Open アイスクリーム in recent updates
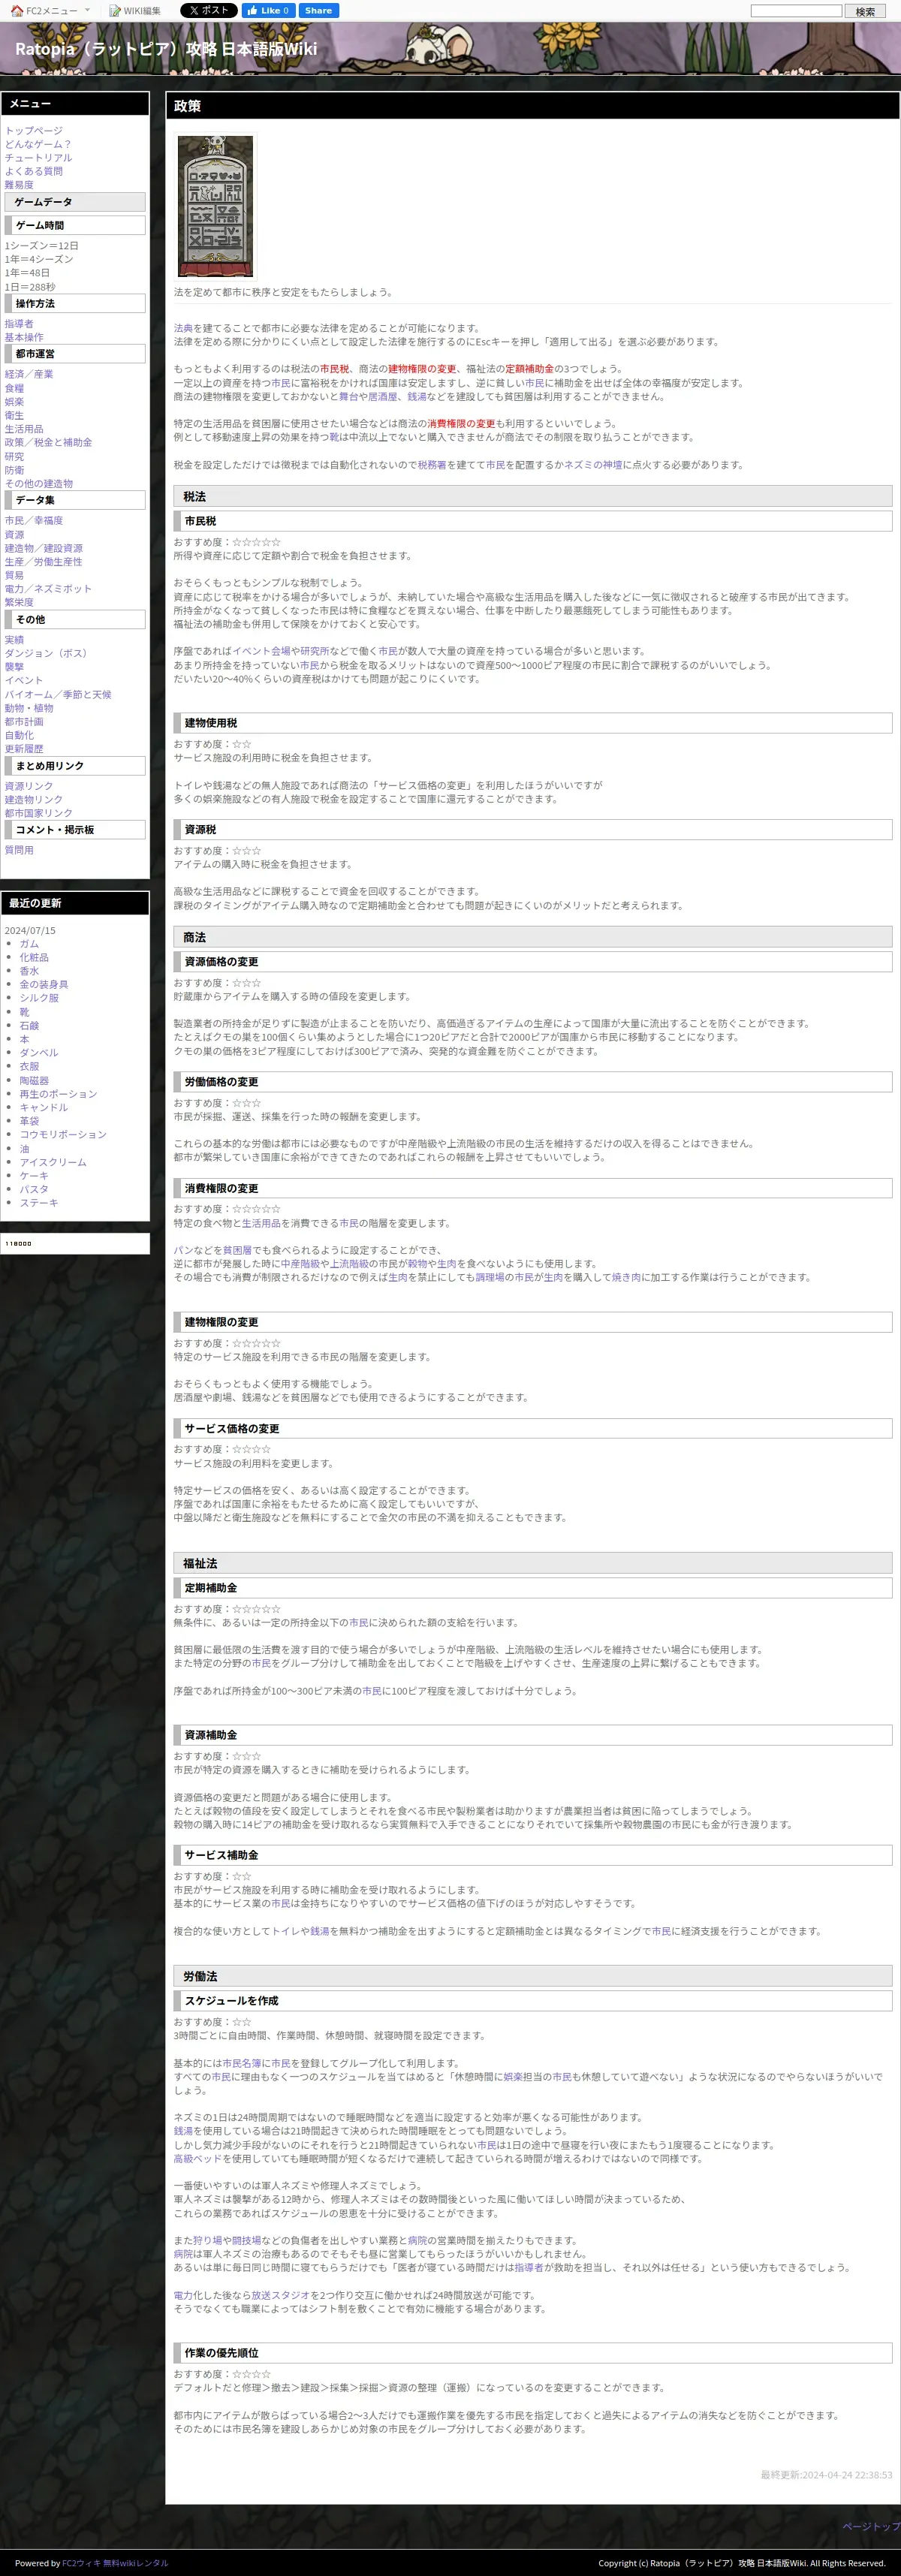The width and height of the screenshot is (901, 2576). click(x=53, y=1162)
